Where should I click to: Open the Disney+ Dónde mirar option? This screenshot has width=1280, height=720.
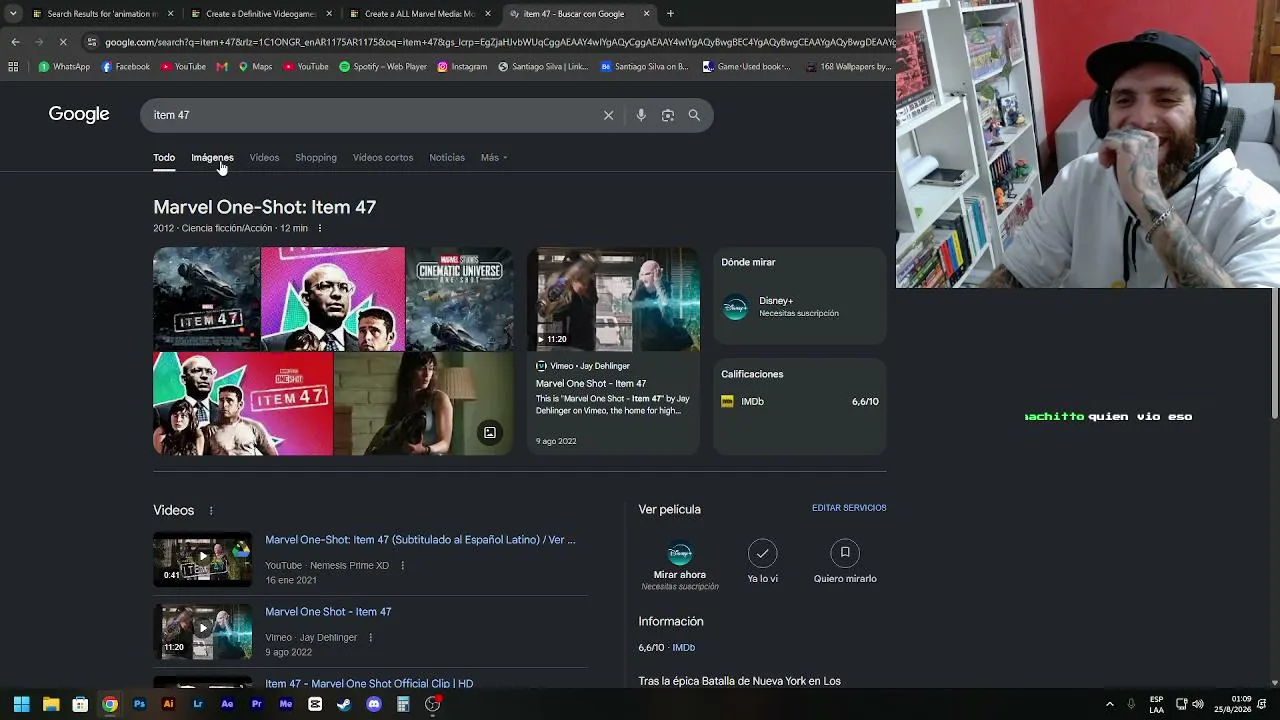pos(799,307)
